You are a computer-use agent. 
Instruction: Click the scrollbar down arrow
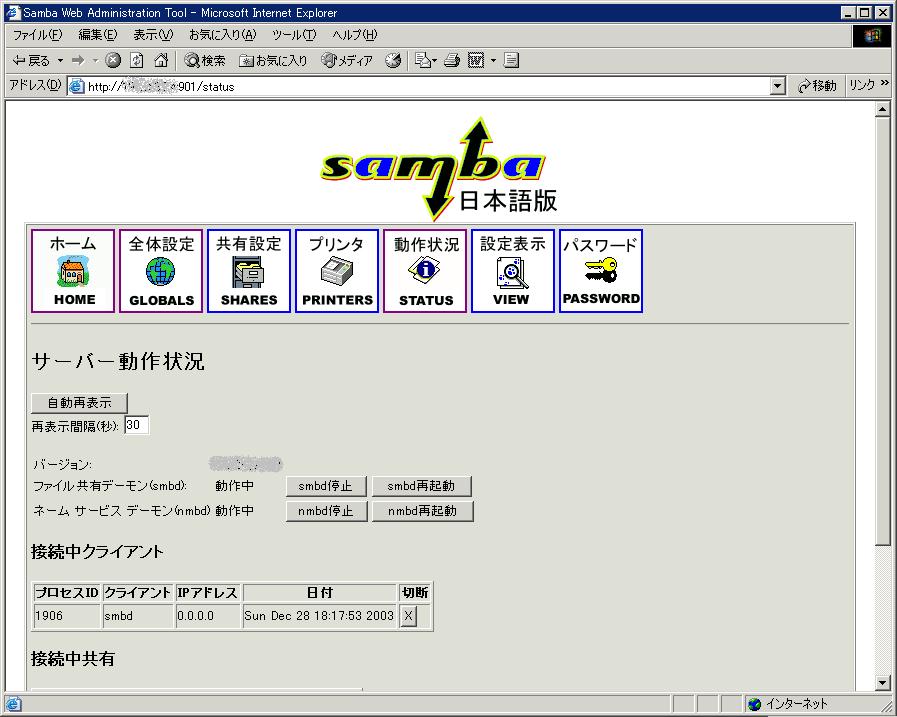click(x=882, y=682)
